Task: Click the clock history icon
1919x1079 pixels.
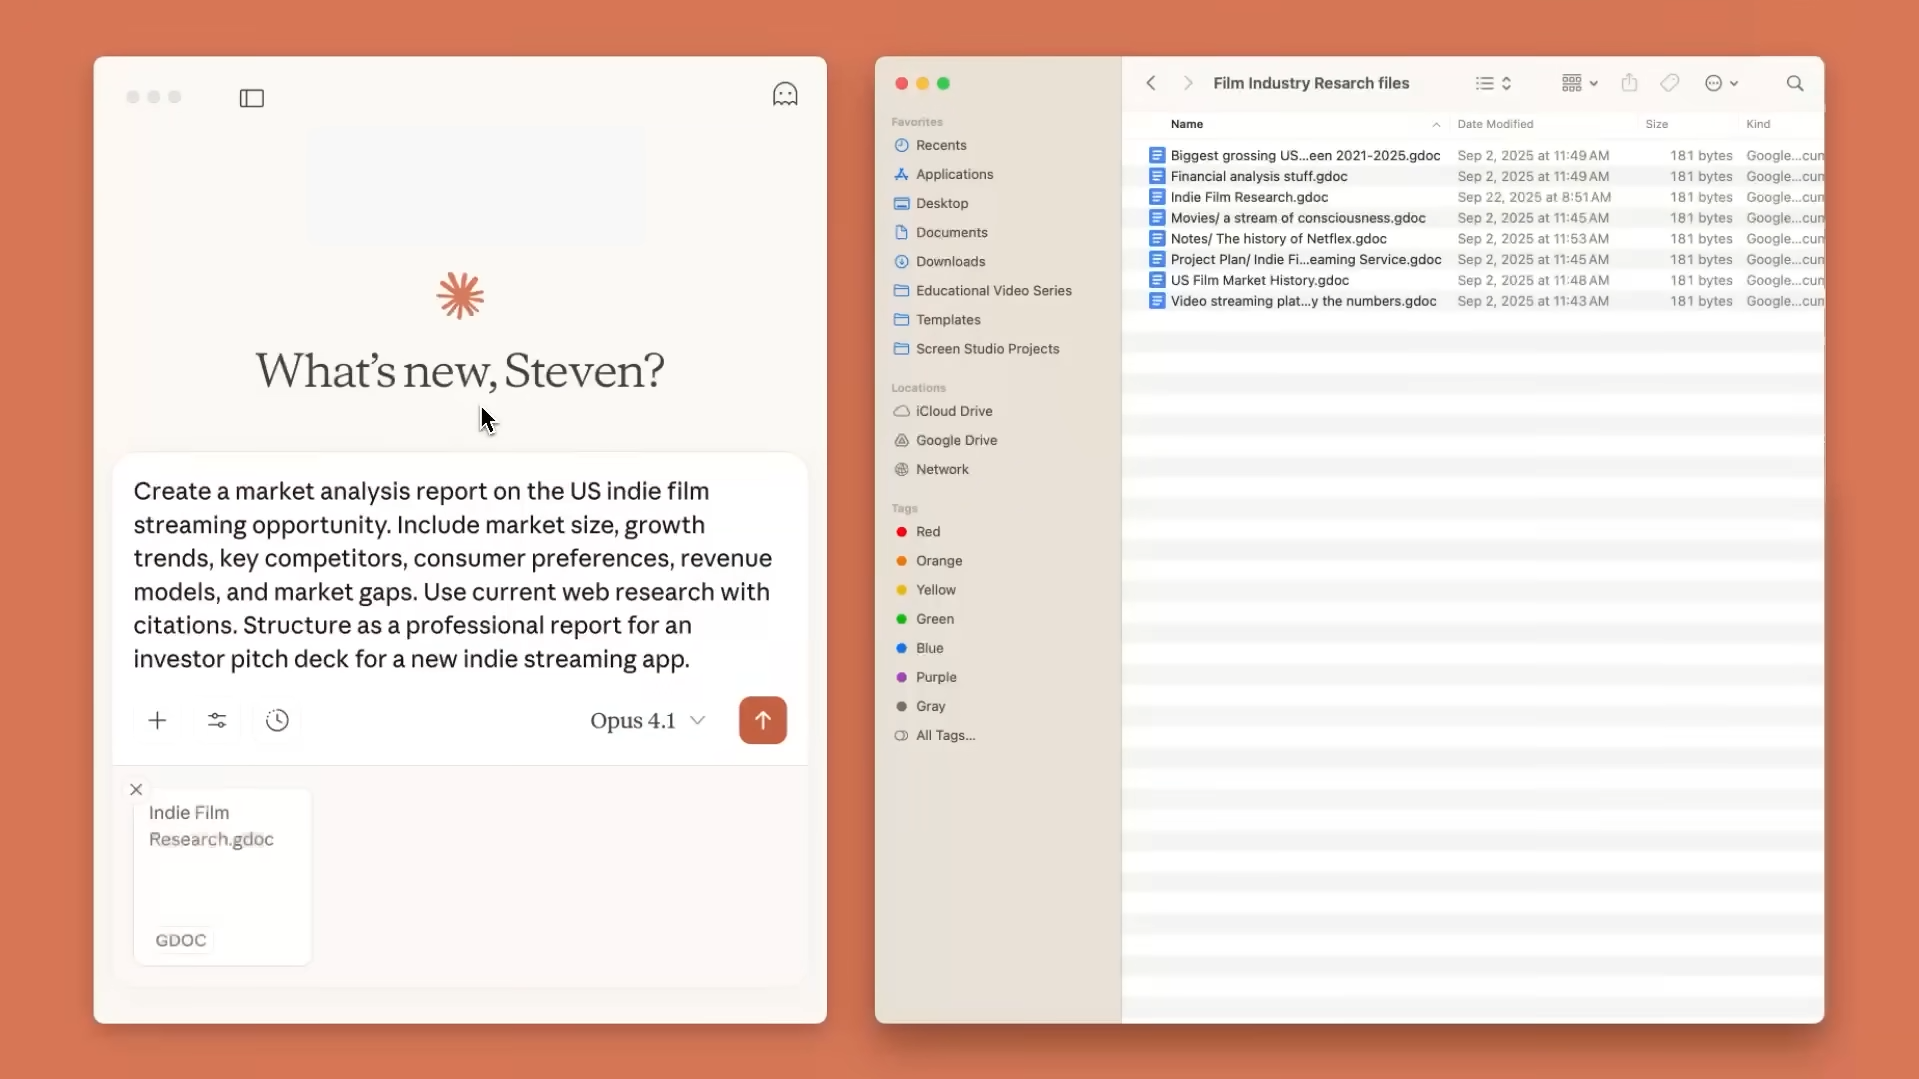Action: (x=277, y=721)
